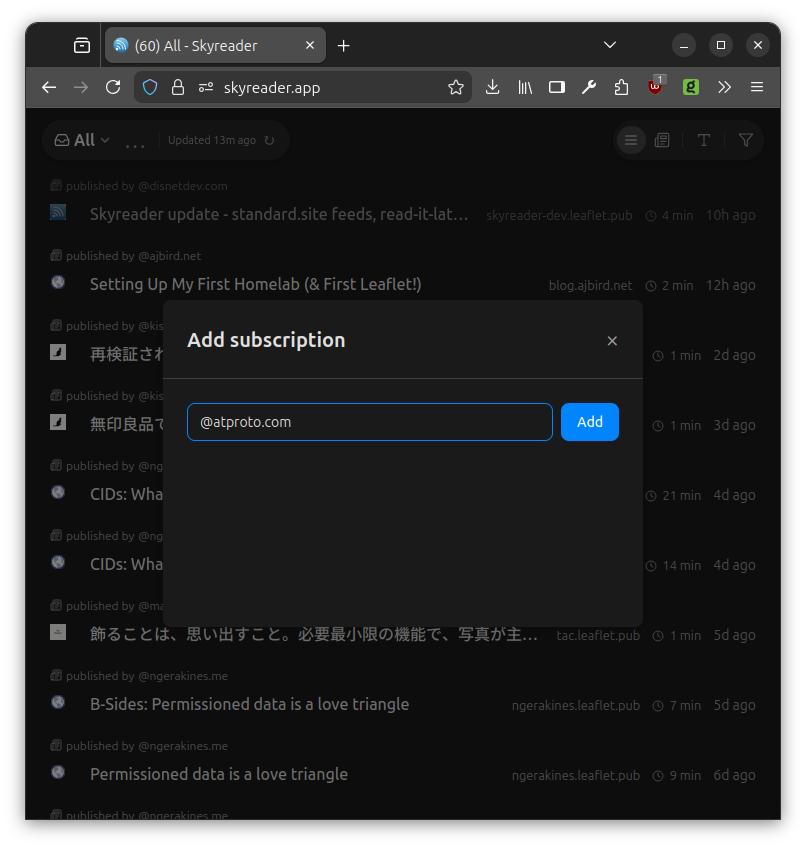Toggle the browser sidebar icon
This screenshot has width=806, height=848.
pos(557,88)
